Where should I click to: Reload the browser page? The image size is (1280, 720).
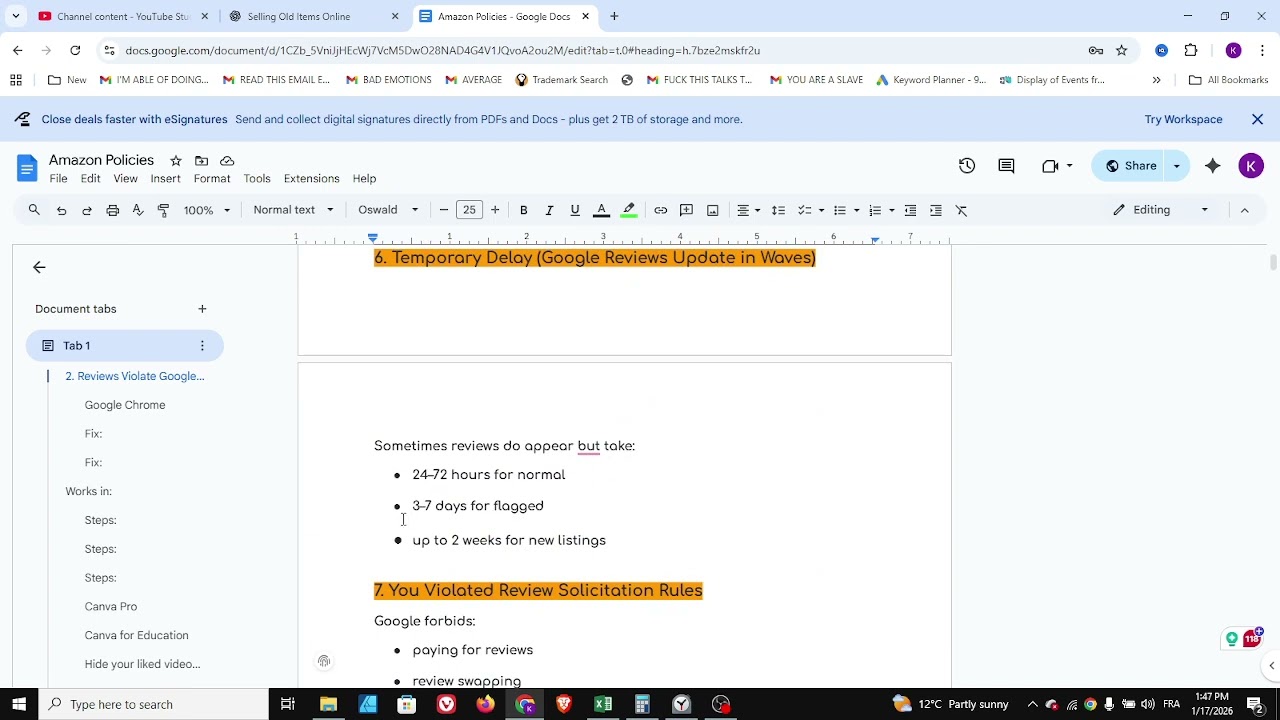point(75,50)
